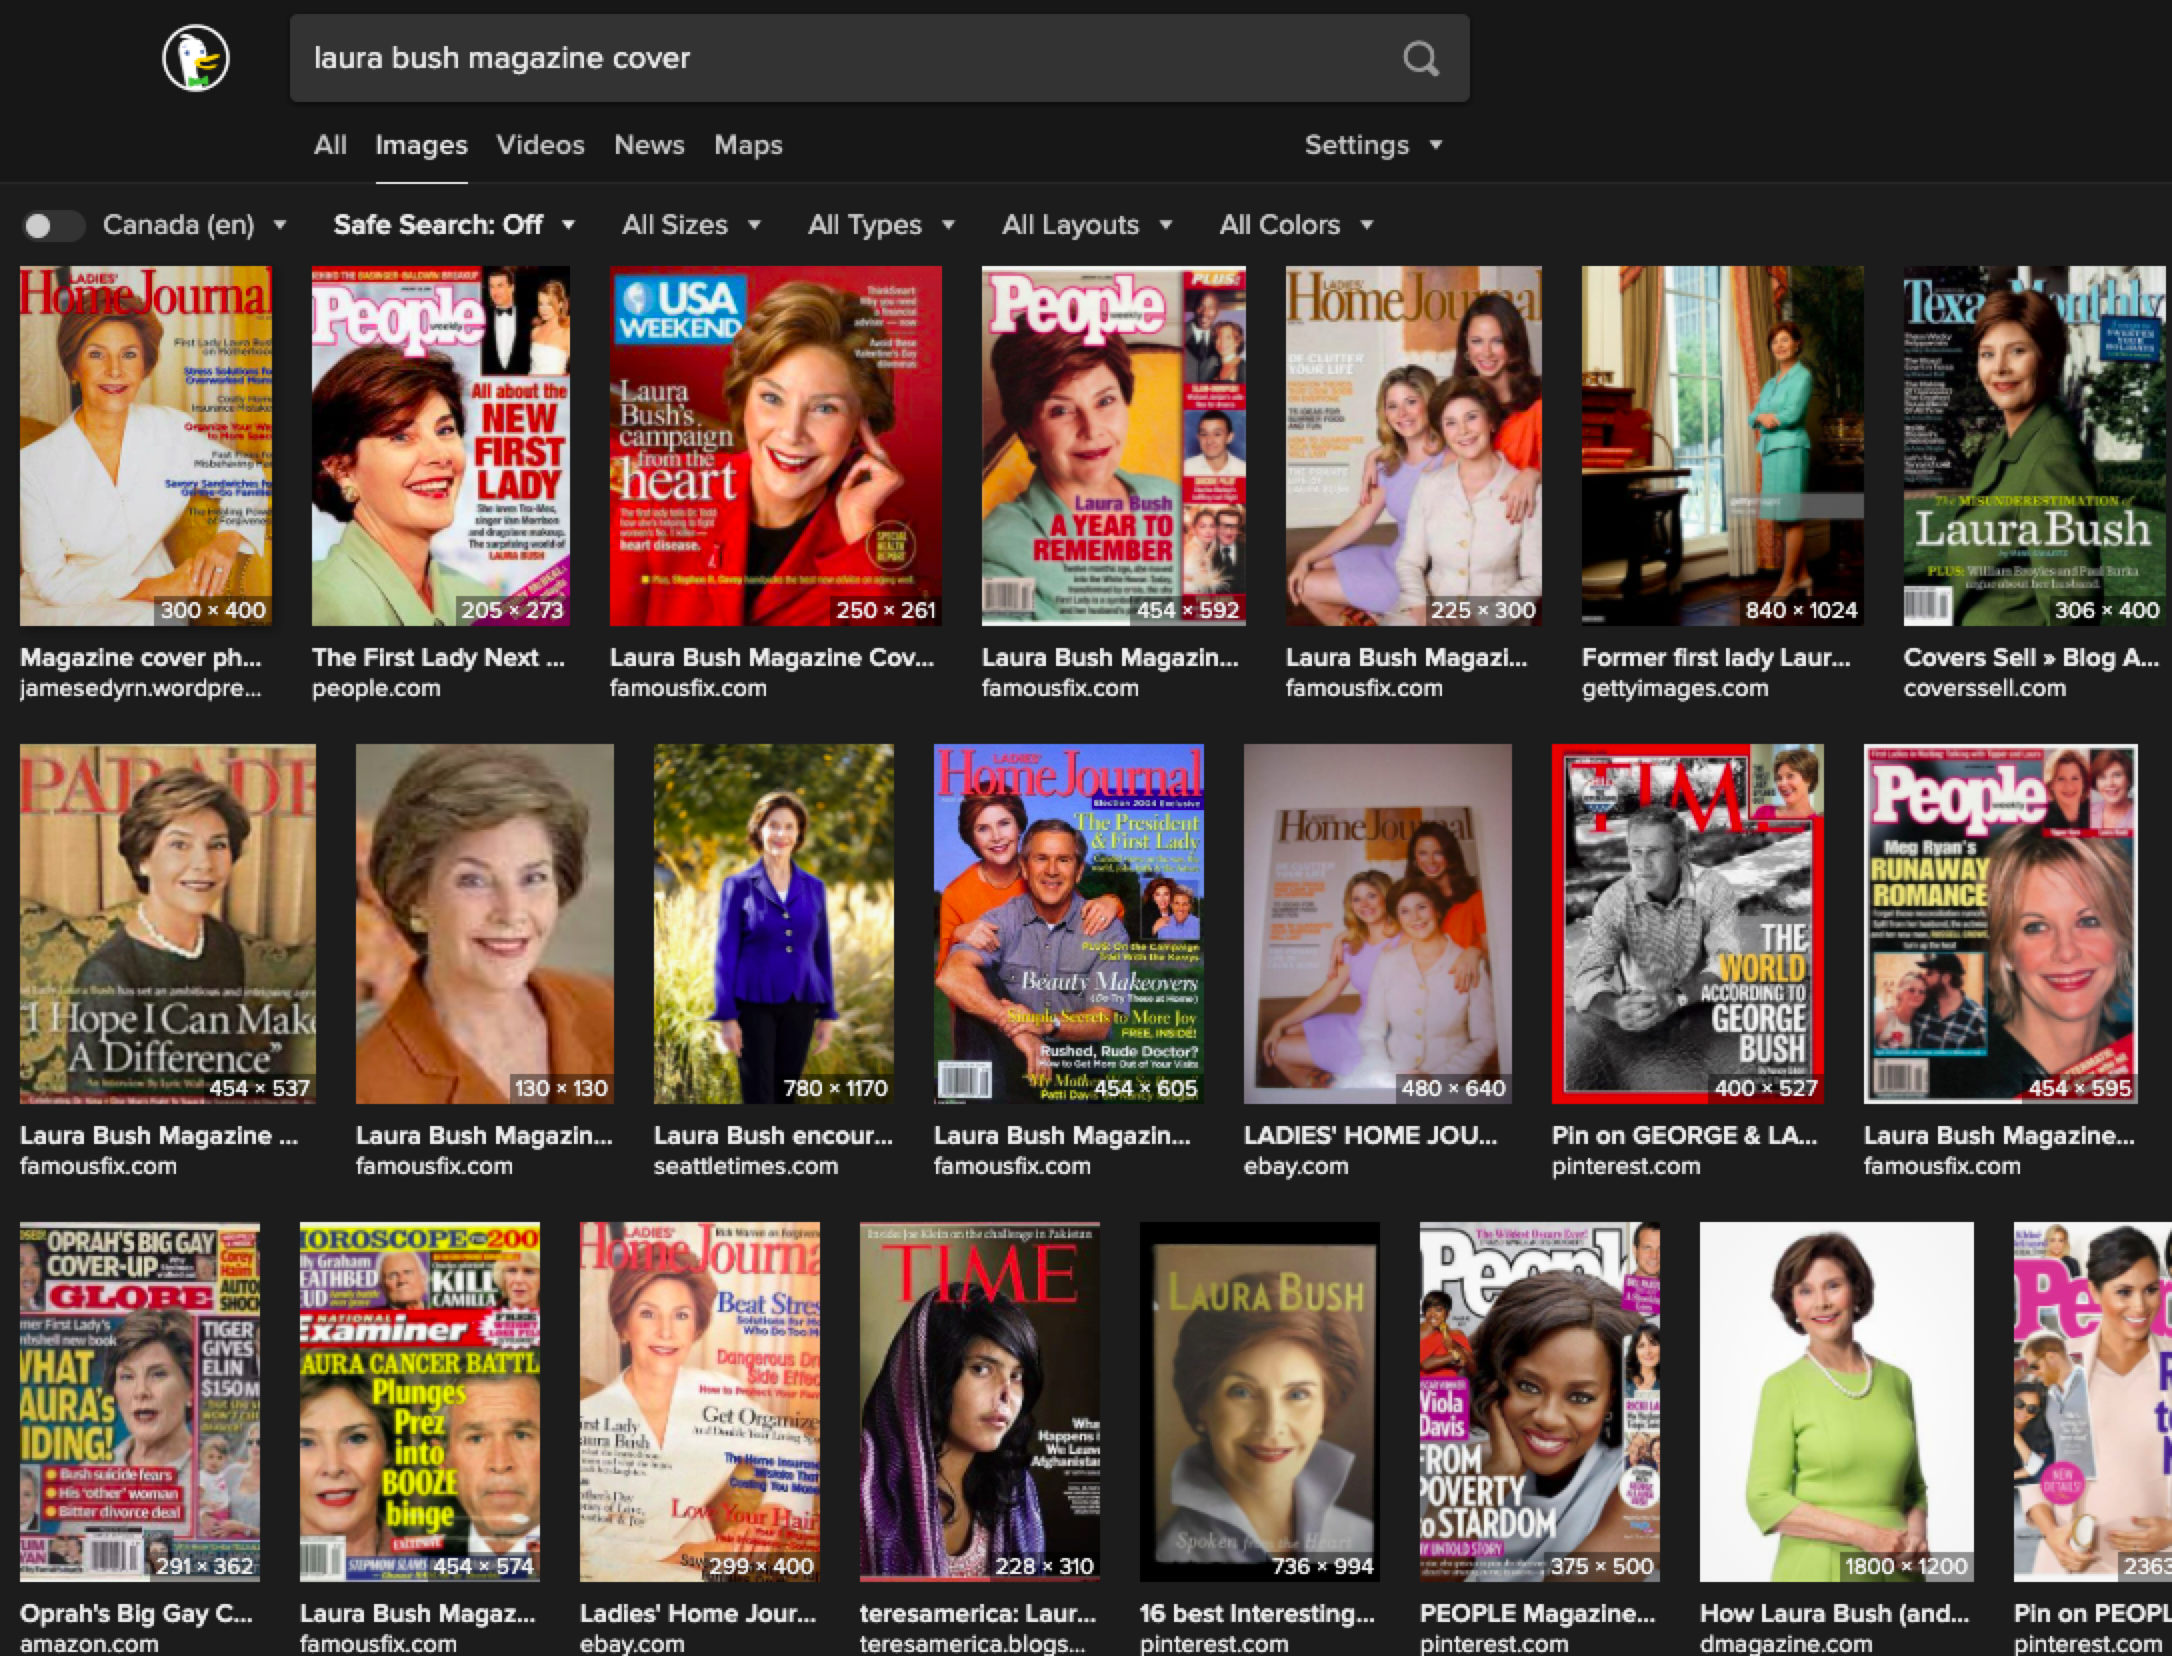This screenshot has height=1656, width=2172.
Task: Open the 480 × 640 eBay Home Journal thumbnail
Action: tap(1378, 924)
